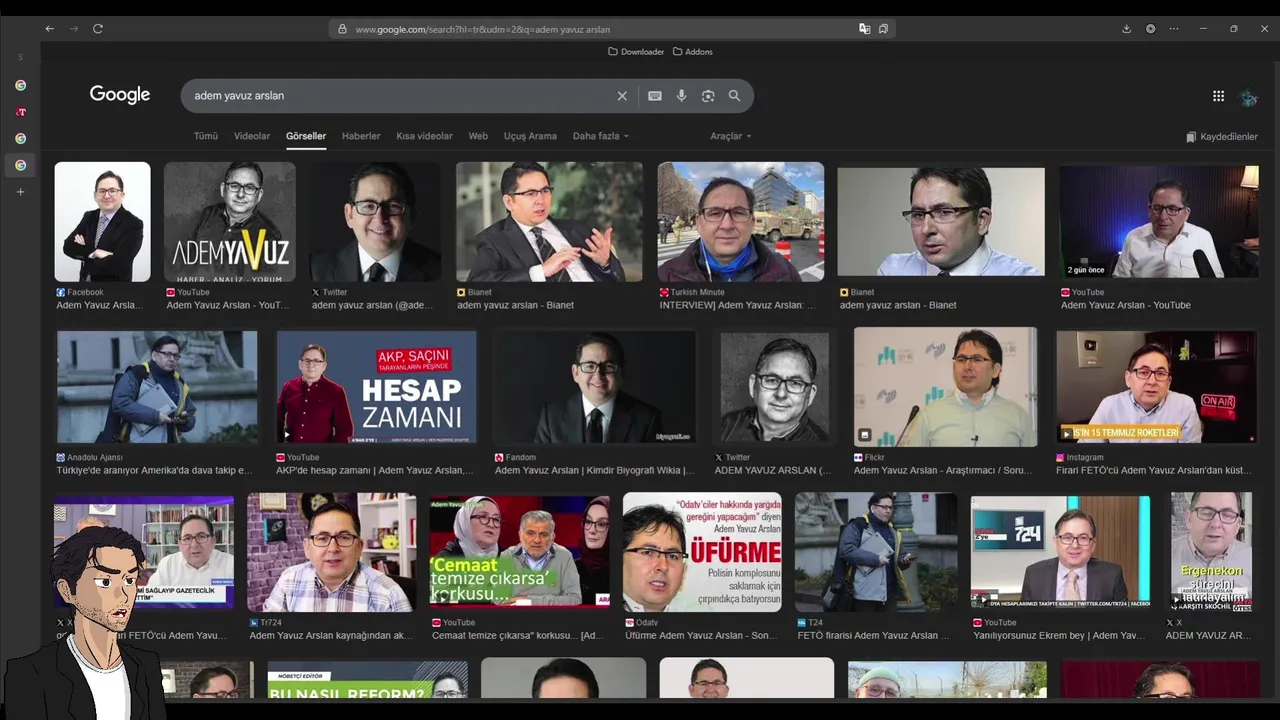The width and height of the screenshot is (1280, 720).
Task: Open the ON AIR Instagram thumbnail
Action: [1156, 387]
